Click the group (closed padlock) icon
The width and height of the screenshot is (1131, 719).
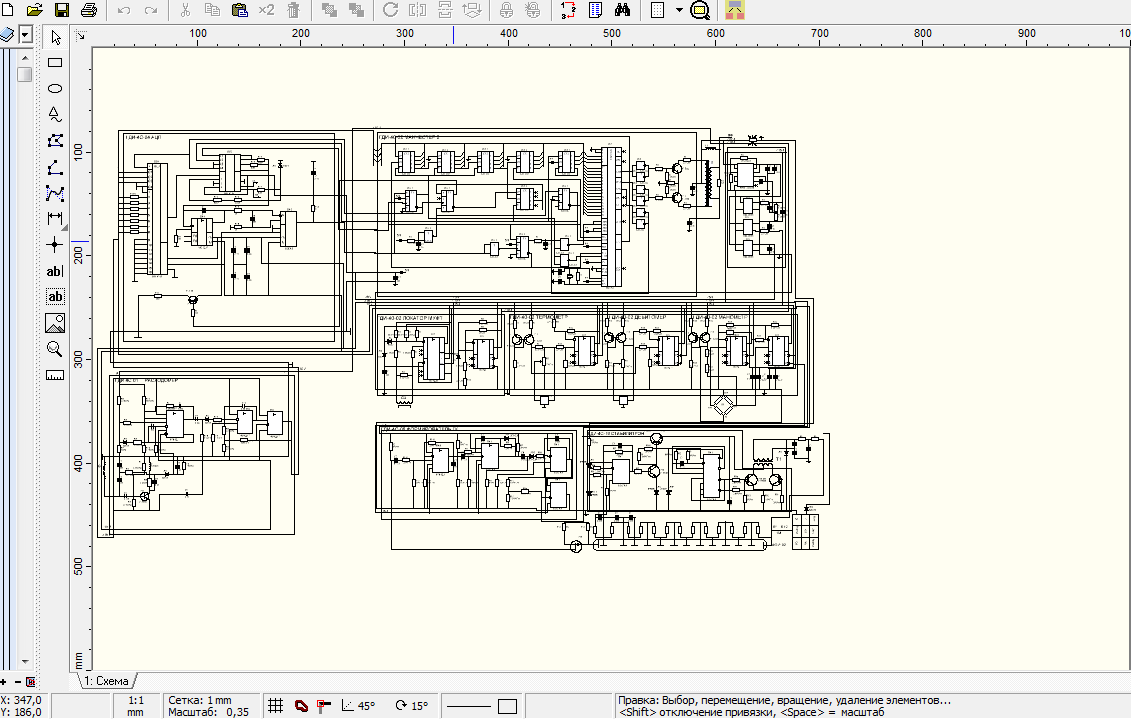tap(506, 9)
